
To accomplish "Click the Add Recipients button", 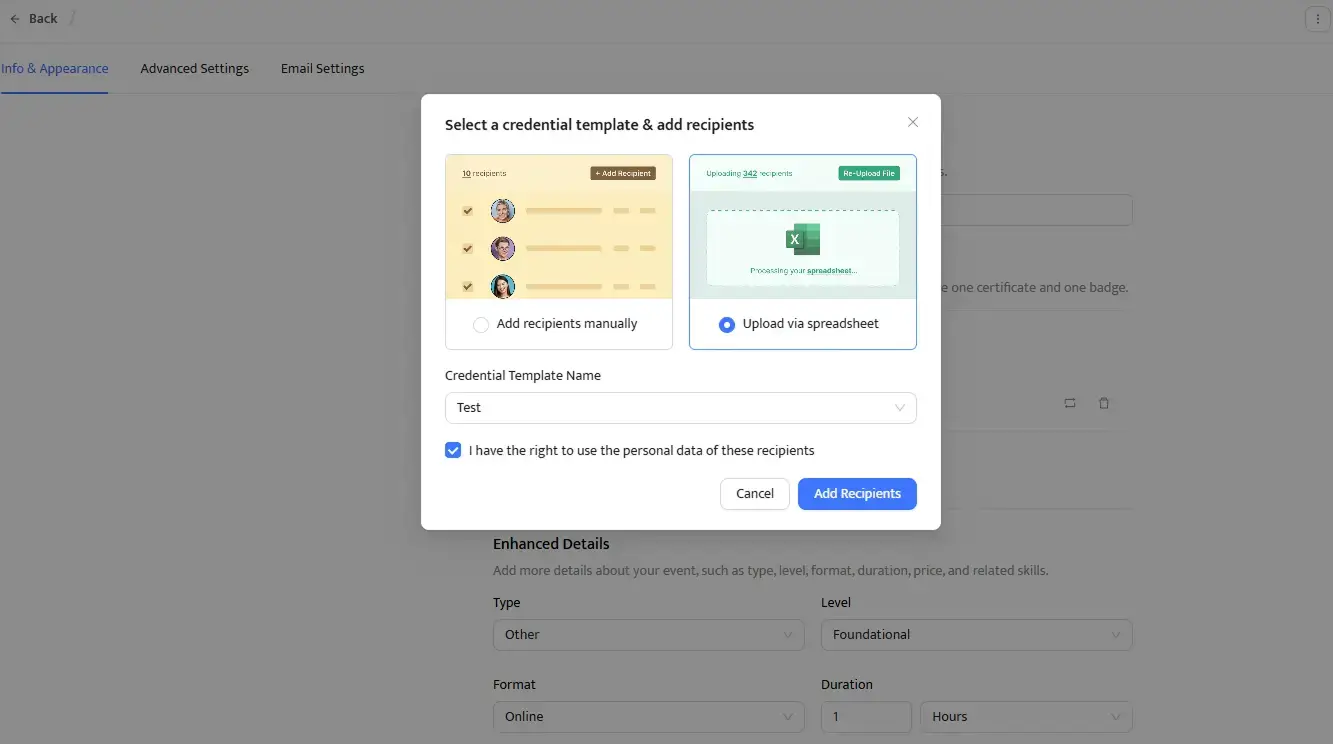I will tap(856, 493).
